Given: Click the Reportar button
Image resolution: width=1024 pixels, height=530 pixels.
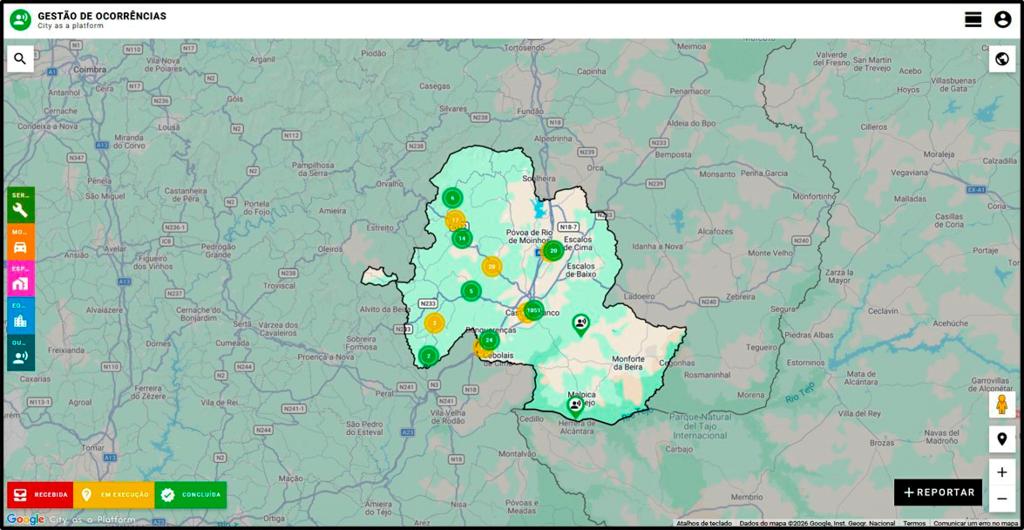Looking at the screenshot, I should (x=938, y=493).
